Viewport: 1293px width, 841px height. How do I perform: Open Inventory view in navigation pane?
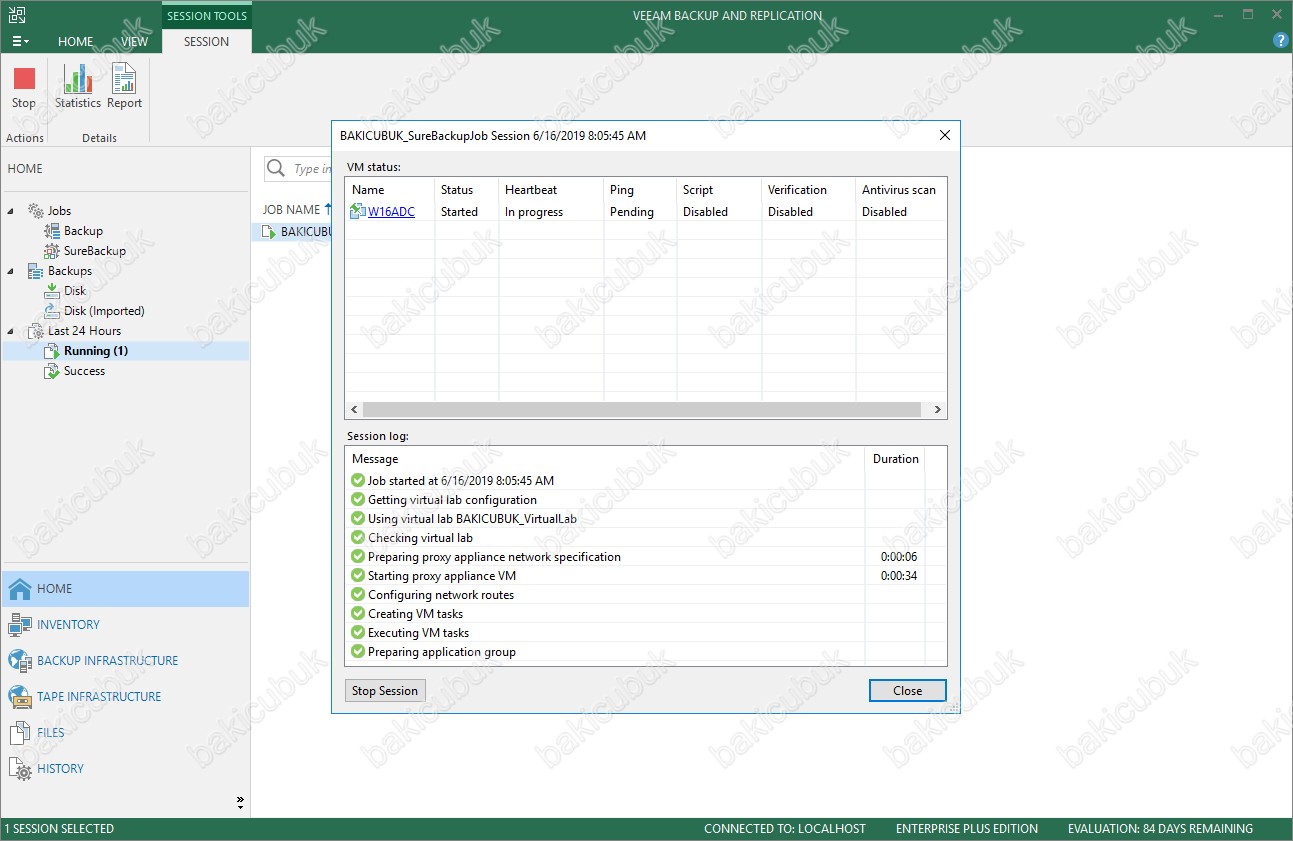[x=68, y=625]
